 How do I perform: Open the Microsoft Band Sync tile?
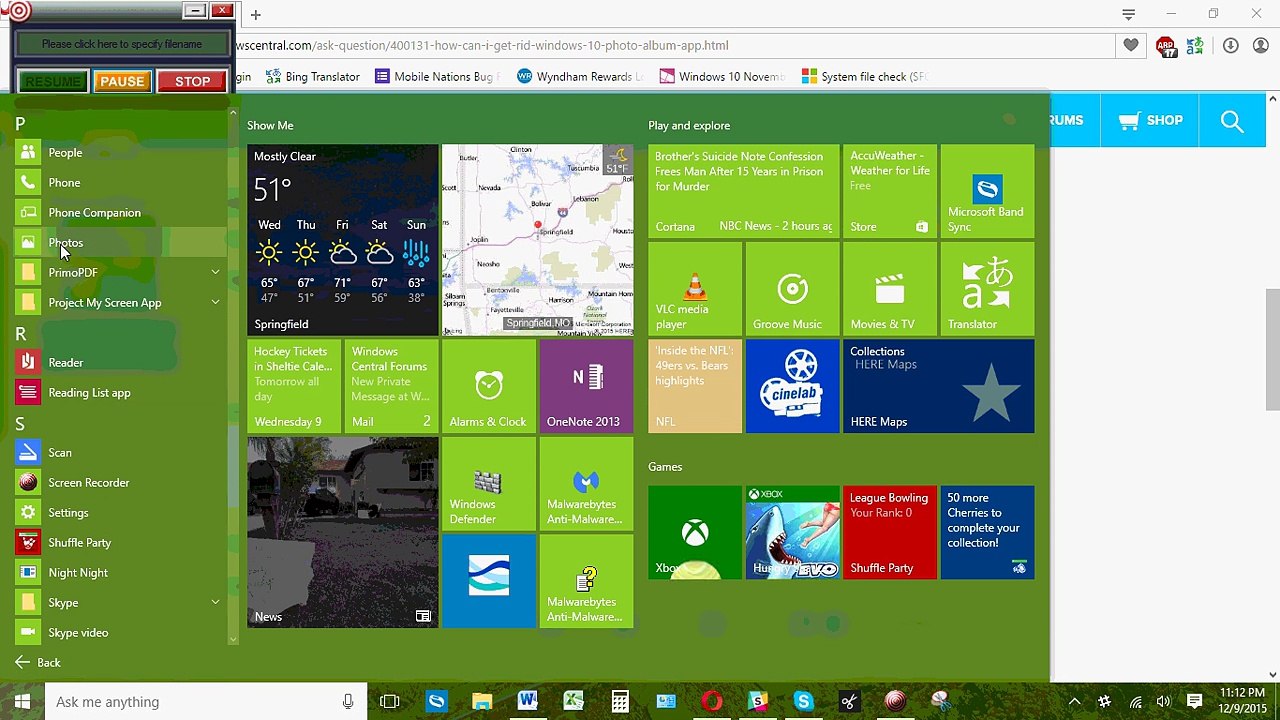[x=987, y=191]
